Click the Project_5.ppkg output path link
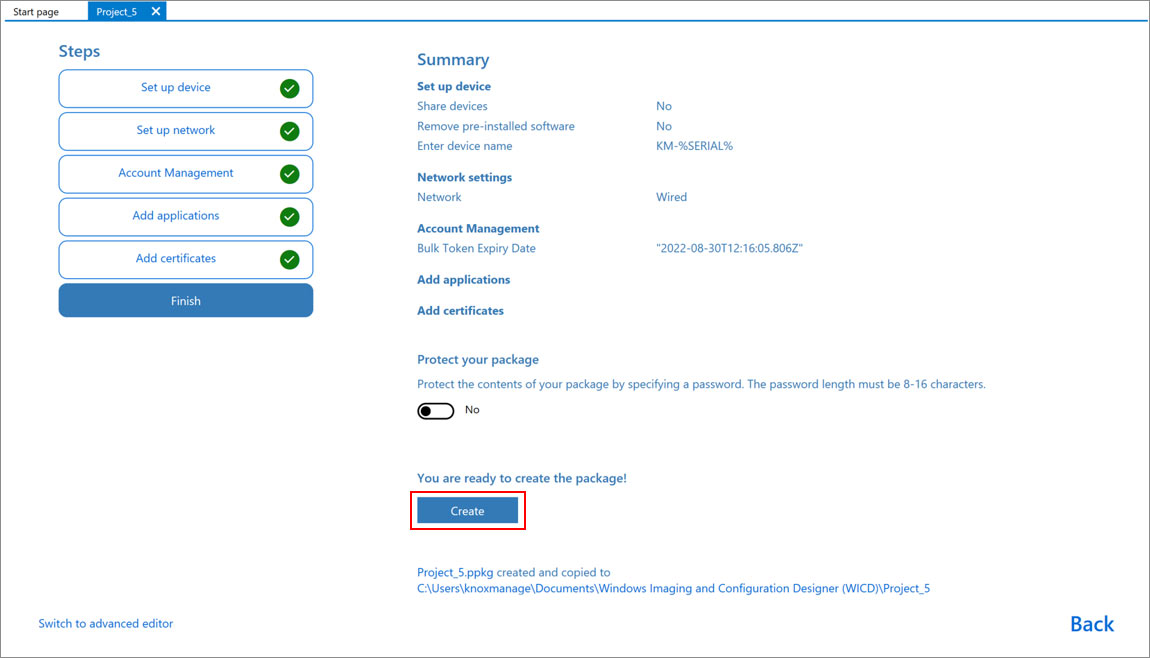 (673, 580)
